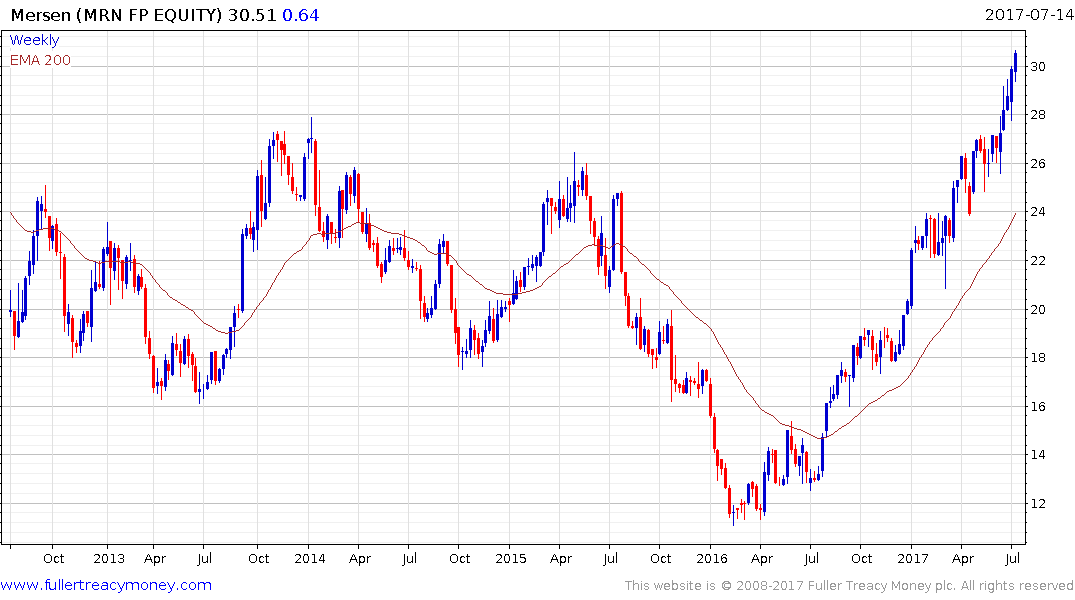Click the 16 price axis label

coord(1038,407)
